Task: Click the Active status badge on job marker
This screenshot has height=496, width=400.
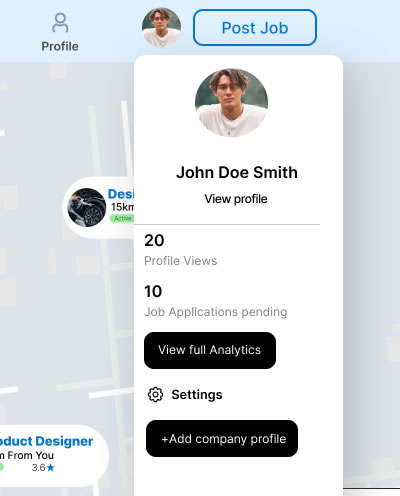Action: click(x=122, y=218)
